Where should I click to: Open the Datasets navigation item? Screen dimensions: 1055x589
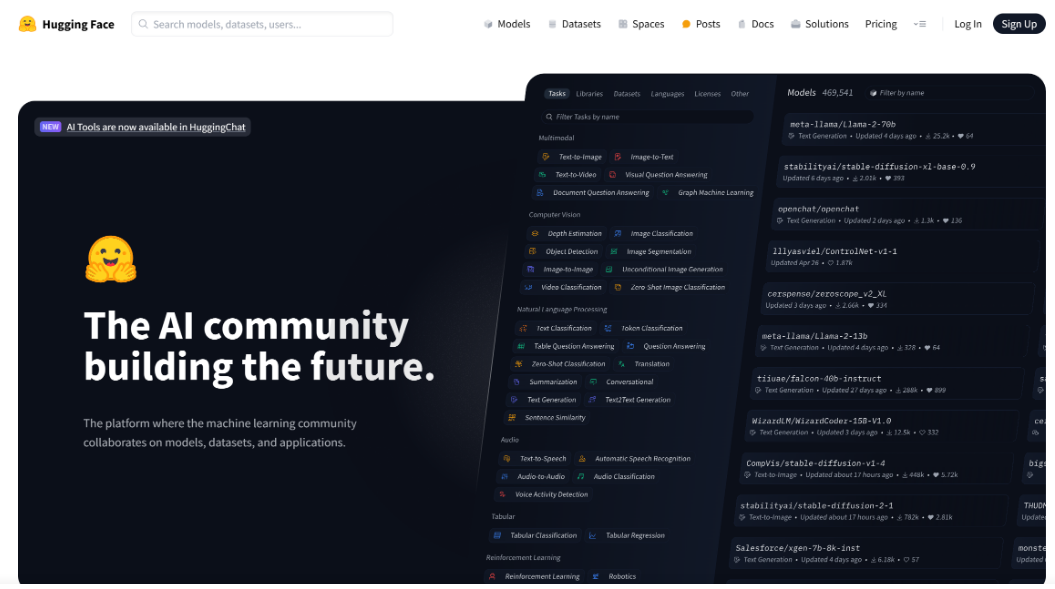click(574, 24)
